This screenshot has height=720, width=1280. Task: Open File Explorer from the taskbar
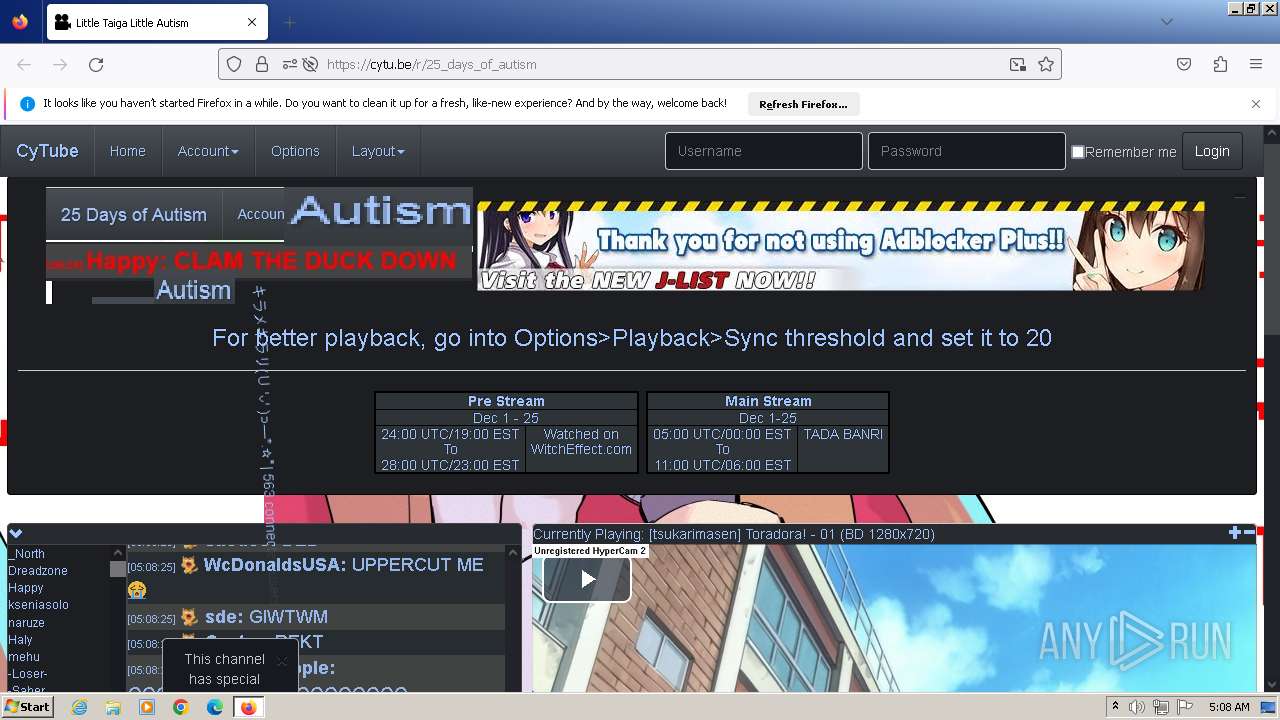coord(113,707)
